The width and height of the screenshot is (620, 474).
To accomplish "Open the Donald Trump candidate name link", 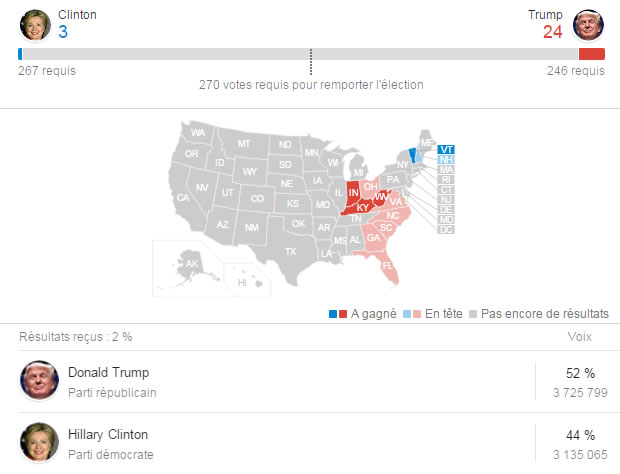I will pyautogui.click(x=108, y=372).
